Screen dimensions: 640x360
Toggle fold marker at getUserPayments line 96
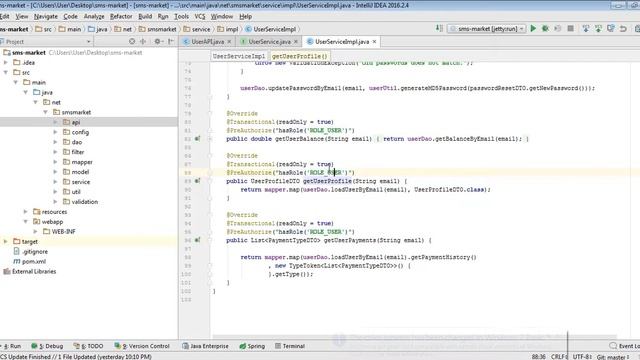tap(210, 240)
